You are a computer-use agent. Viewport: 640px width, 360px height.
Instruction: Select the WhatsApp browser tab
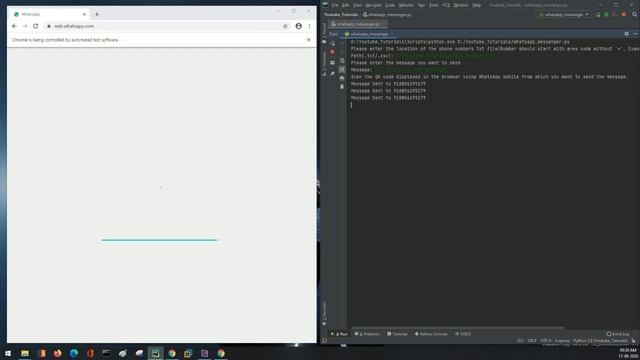coord(49,14)
